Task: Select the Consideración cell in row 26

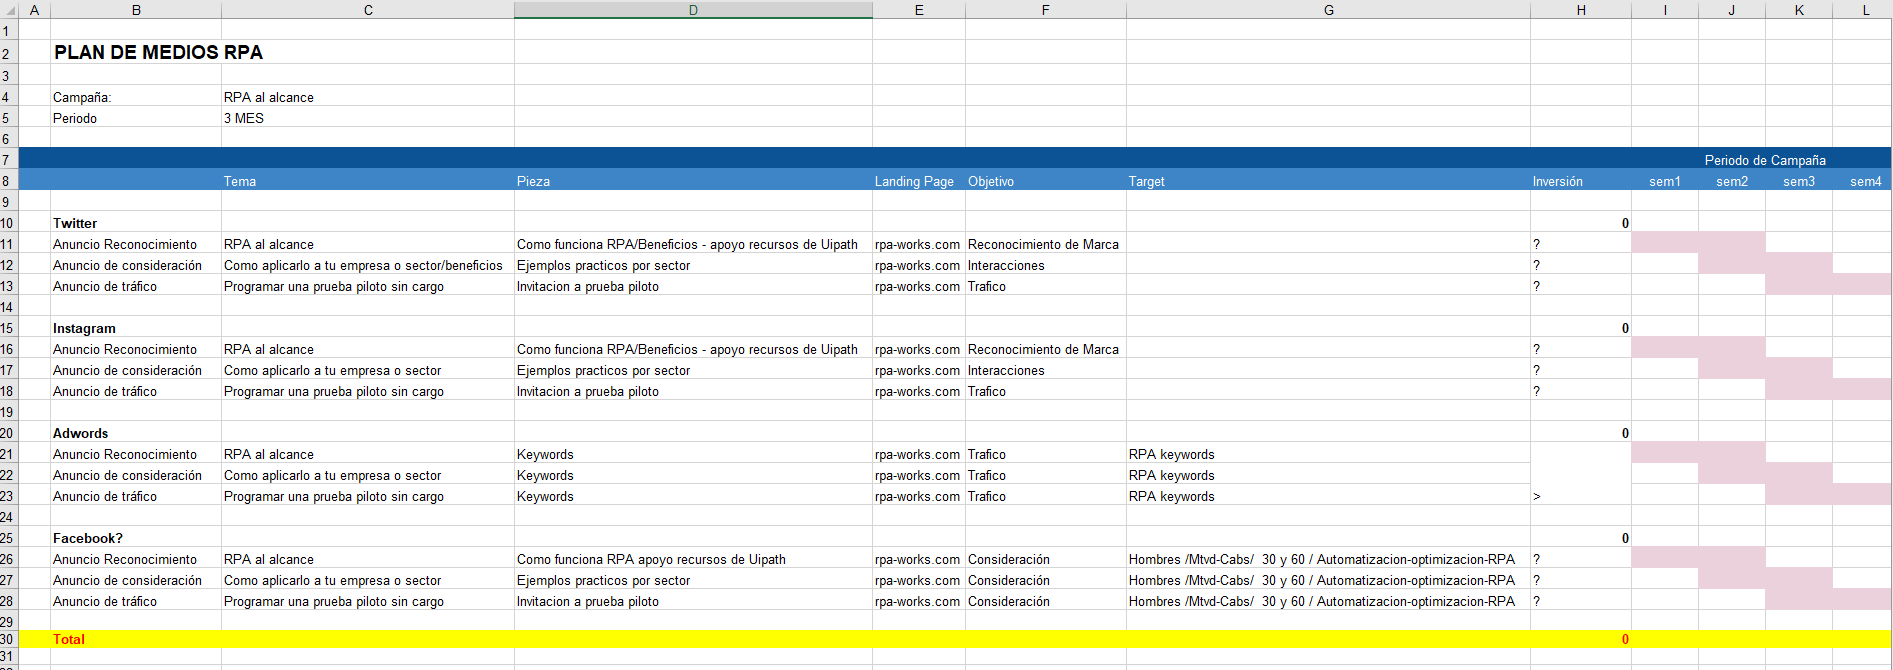Action: click(1046, 559)
